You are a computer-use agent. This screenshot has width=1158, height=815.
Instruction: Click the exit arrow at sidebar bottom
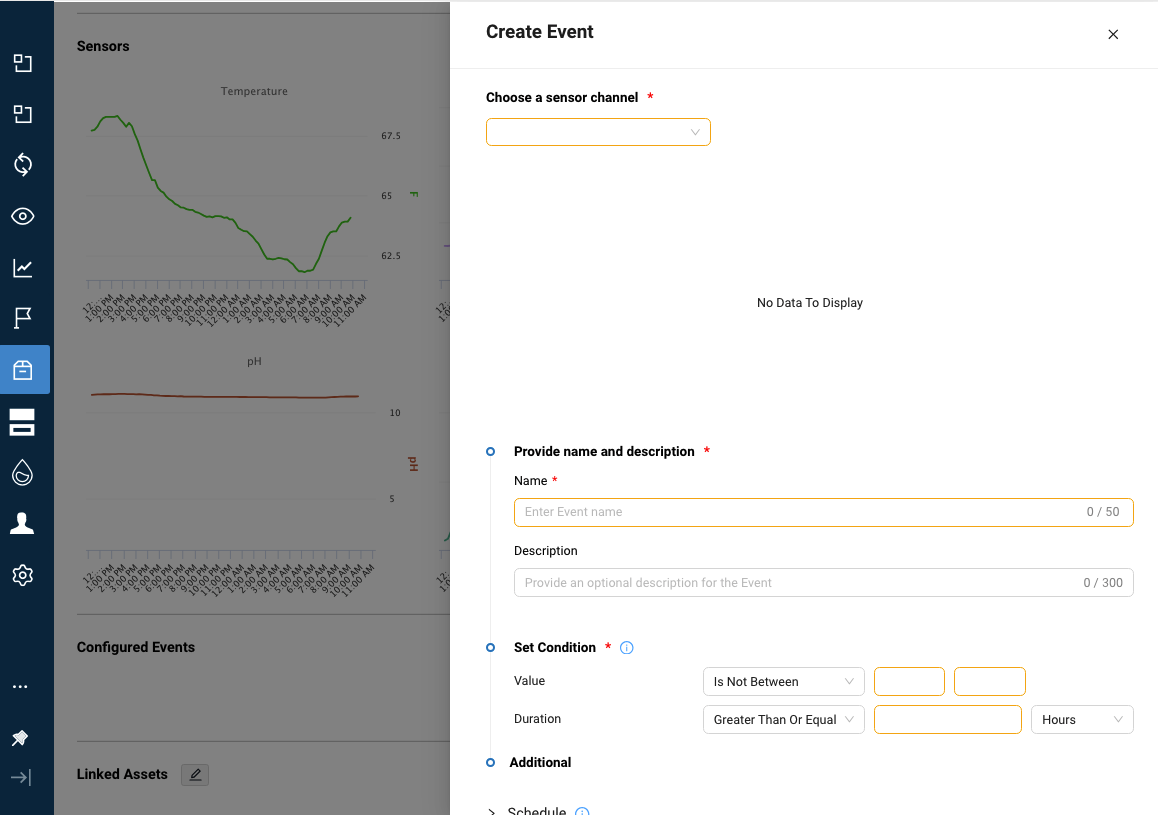click(22, 777)
